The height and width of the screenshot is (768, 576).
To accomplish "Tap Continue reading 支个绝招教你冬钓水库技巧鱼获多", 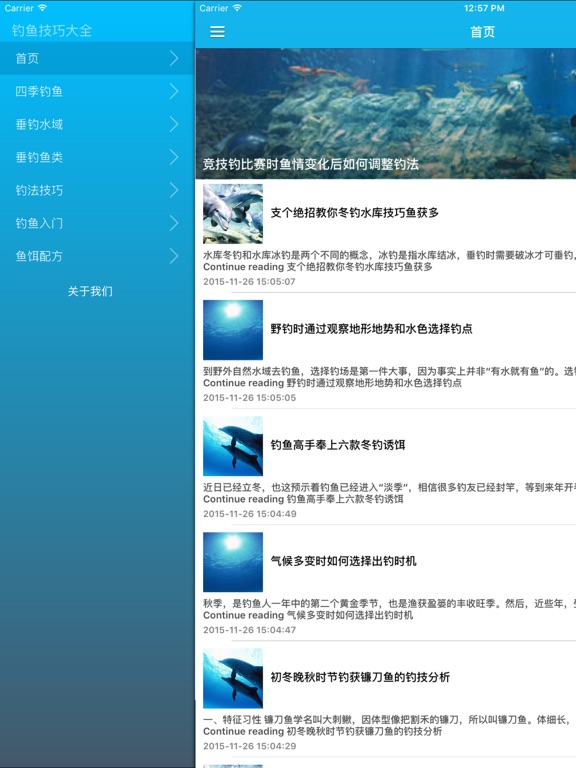I will pos(318,267).
